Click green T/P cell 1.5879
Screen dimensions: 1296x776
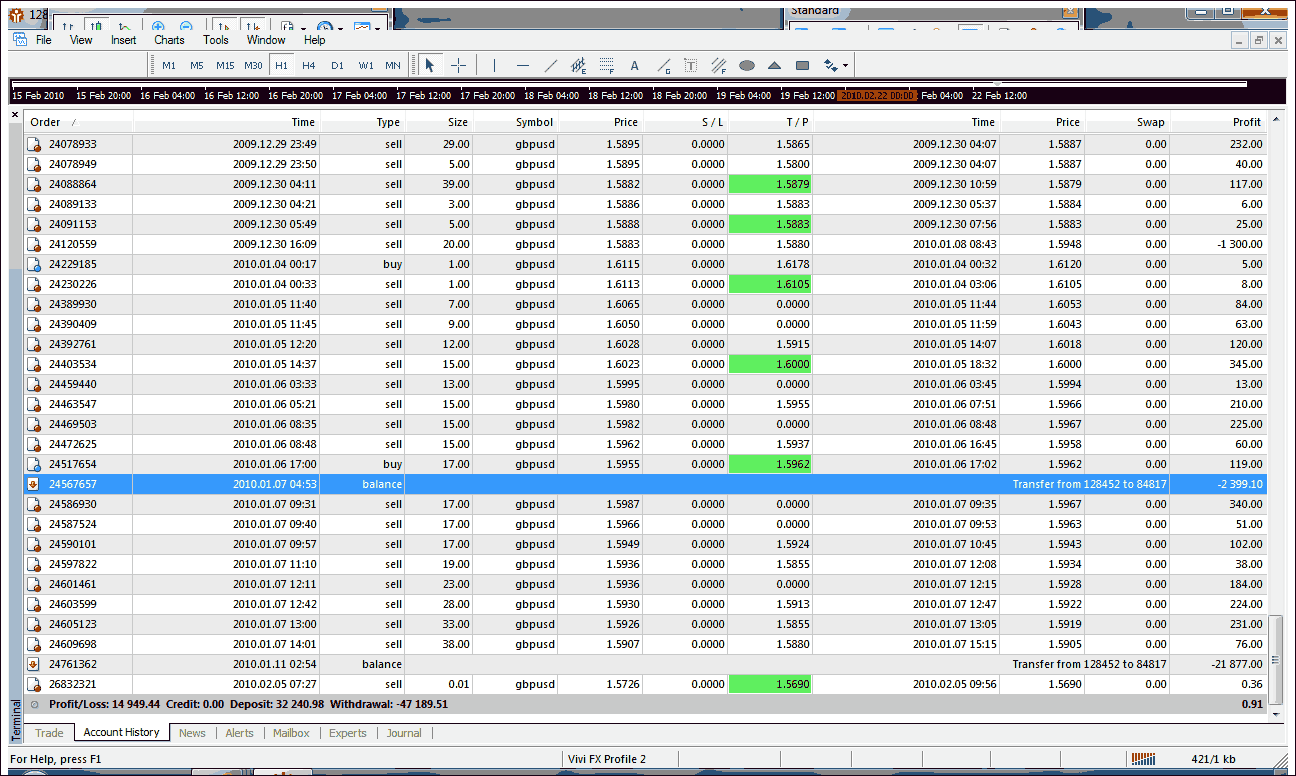tap(771, 184)
